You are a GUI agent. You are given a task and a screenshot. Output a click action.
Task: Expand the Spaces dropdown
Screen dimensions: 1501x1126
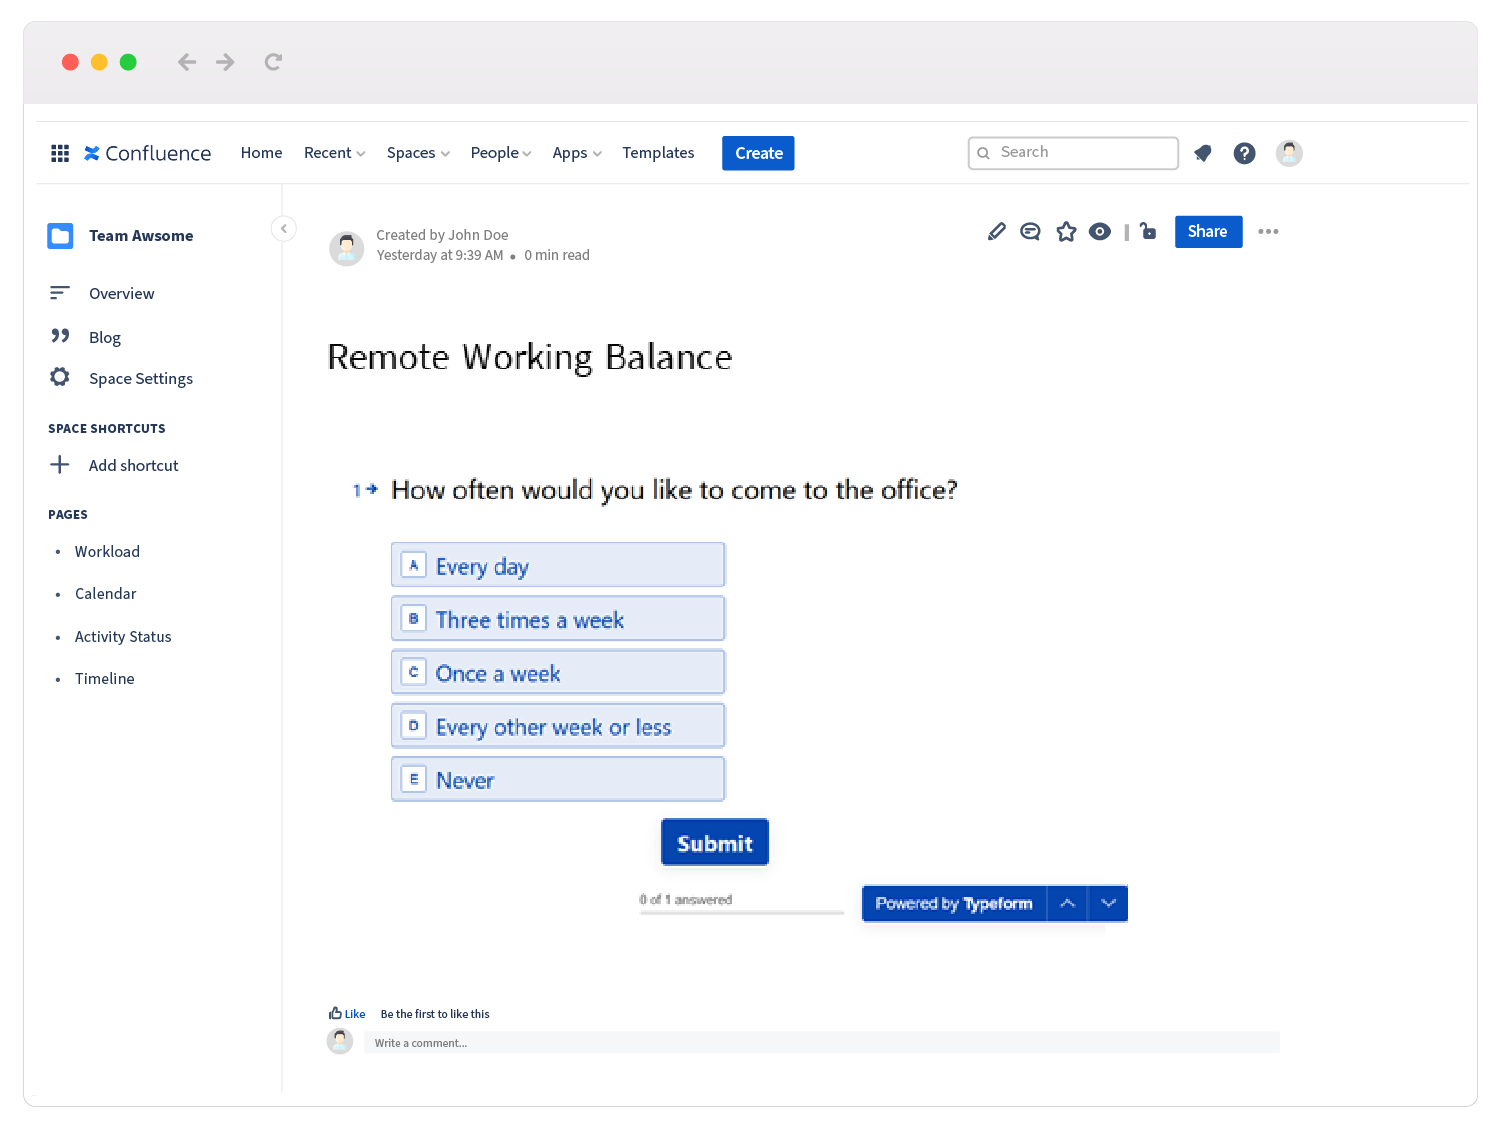[418, 153]
